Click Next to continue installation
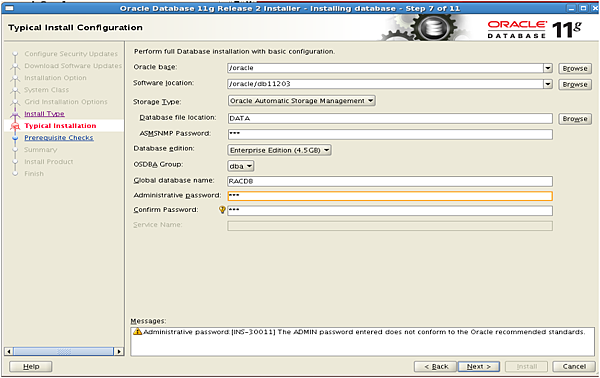Screen dimensions: 600x378 [479, 367]
